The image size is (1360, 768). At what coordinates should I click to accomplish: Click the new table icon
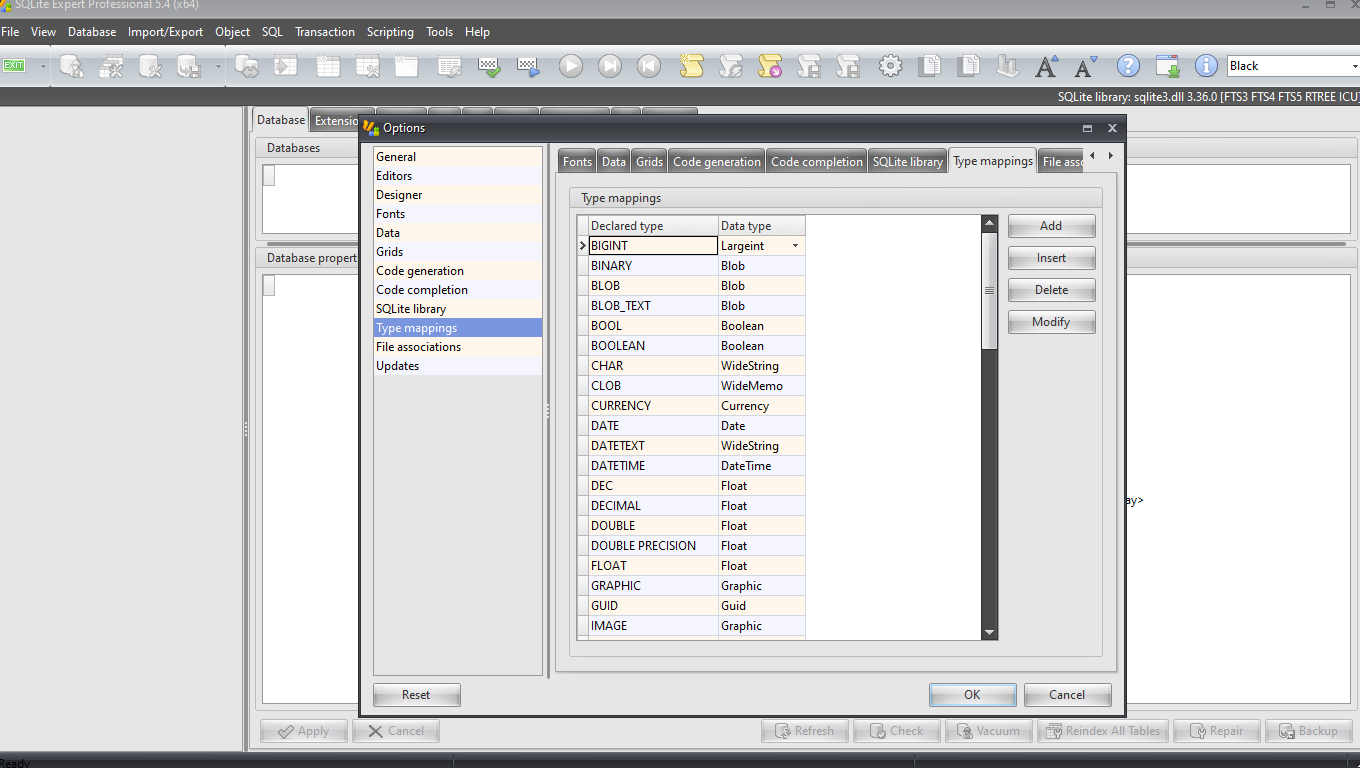(328, 66)
